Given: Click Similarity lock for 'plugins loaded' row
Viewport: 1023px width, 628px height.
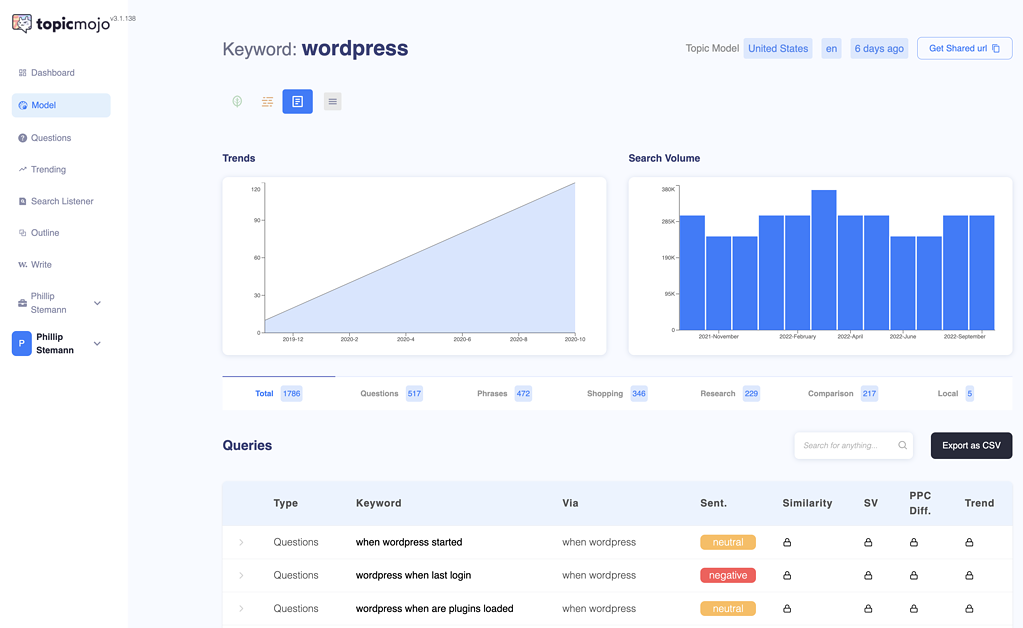Looking at the screenshot, I should [787, 608].
